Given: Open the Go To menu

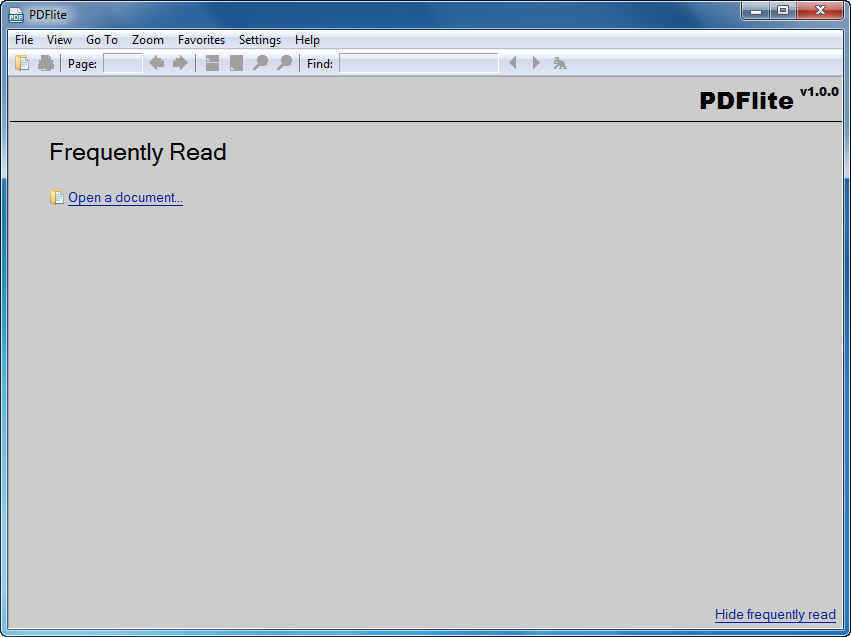Looking at the screenshot, I should pyautogui.click(x=101, y=40).
